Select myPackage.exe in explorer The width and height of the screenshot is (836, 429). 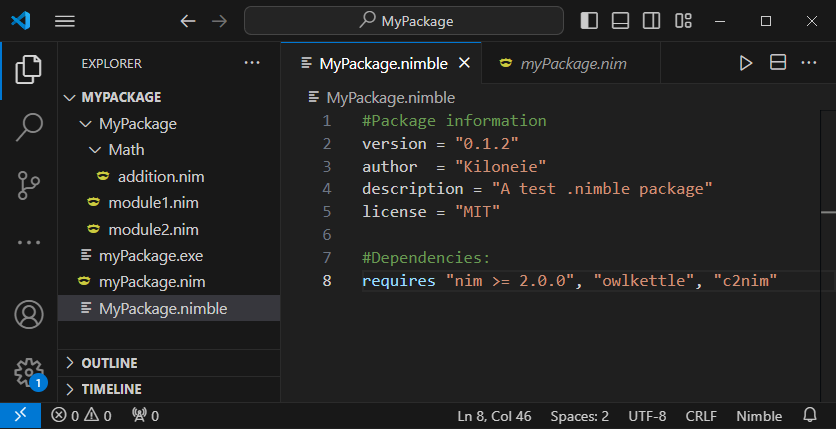(x=169, y=256)
